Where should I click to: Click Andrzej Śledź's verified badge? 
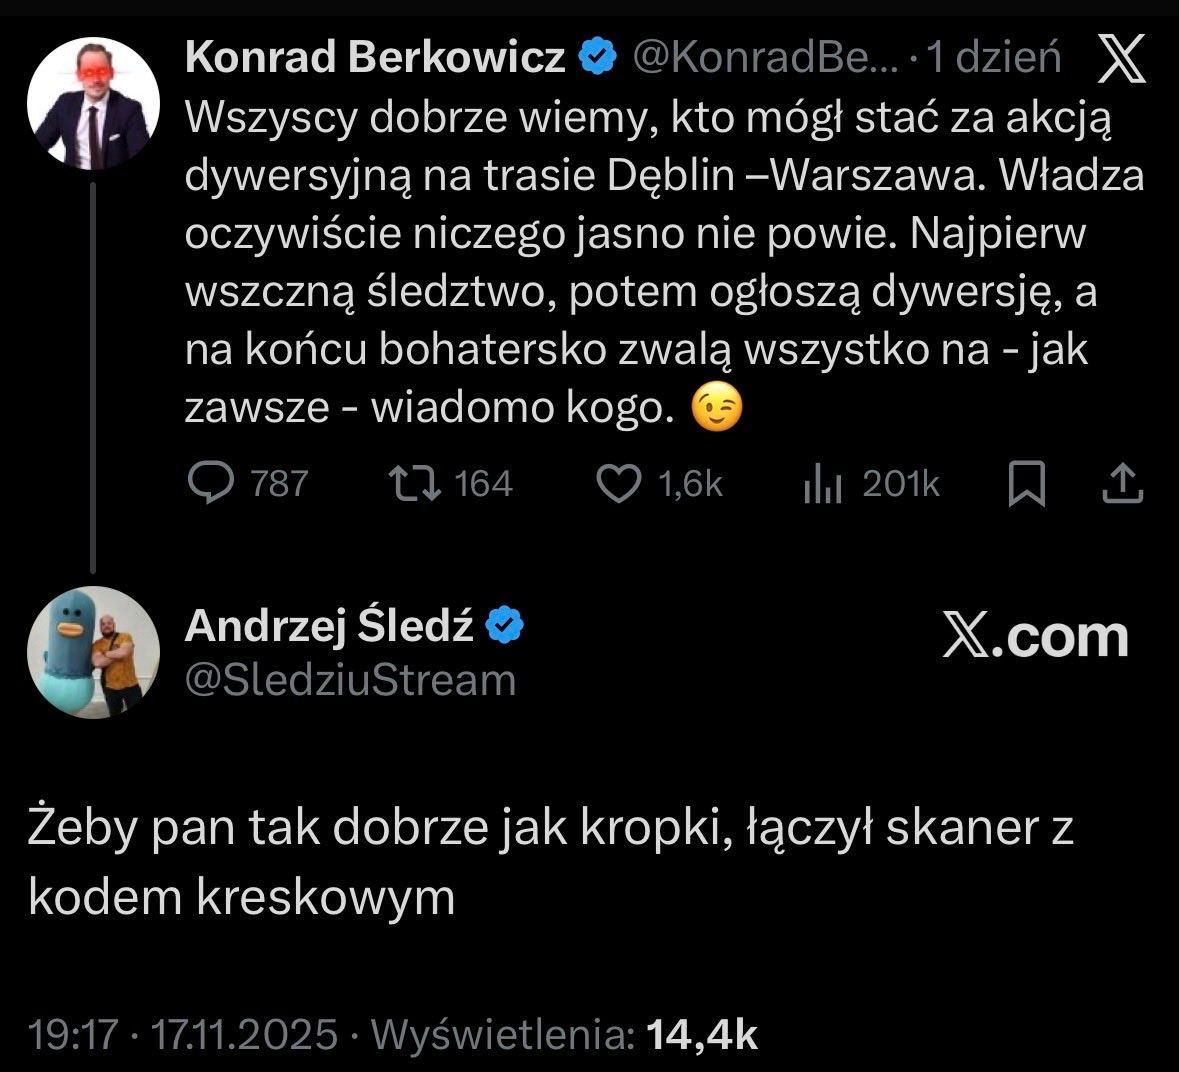click(x=504, y=626)
